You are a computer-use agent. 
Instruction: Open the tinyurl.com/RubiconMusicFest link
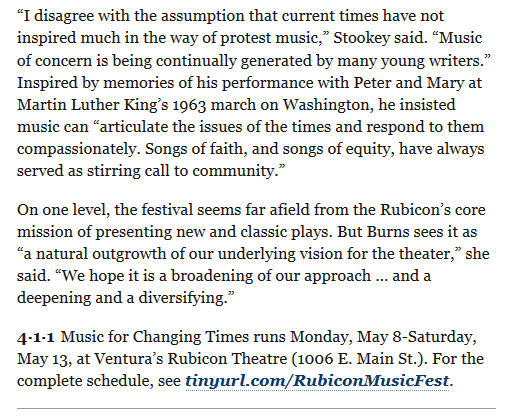coord(317,381)
